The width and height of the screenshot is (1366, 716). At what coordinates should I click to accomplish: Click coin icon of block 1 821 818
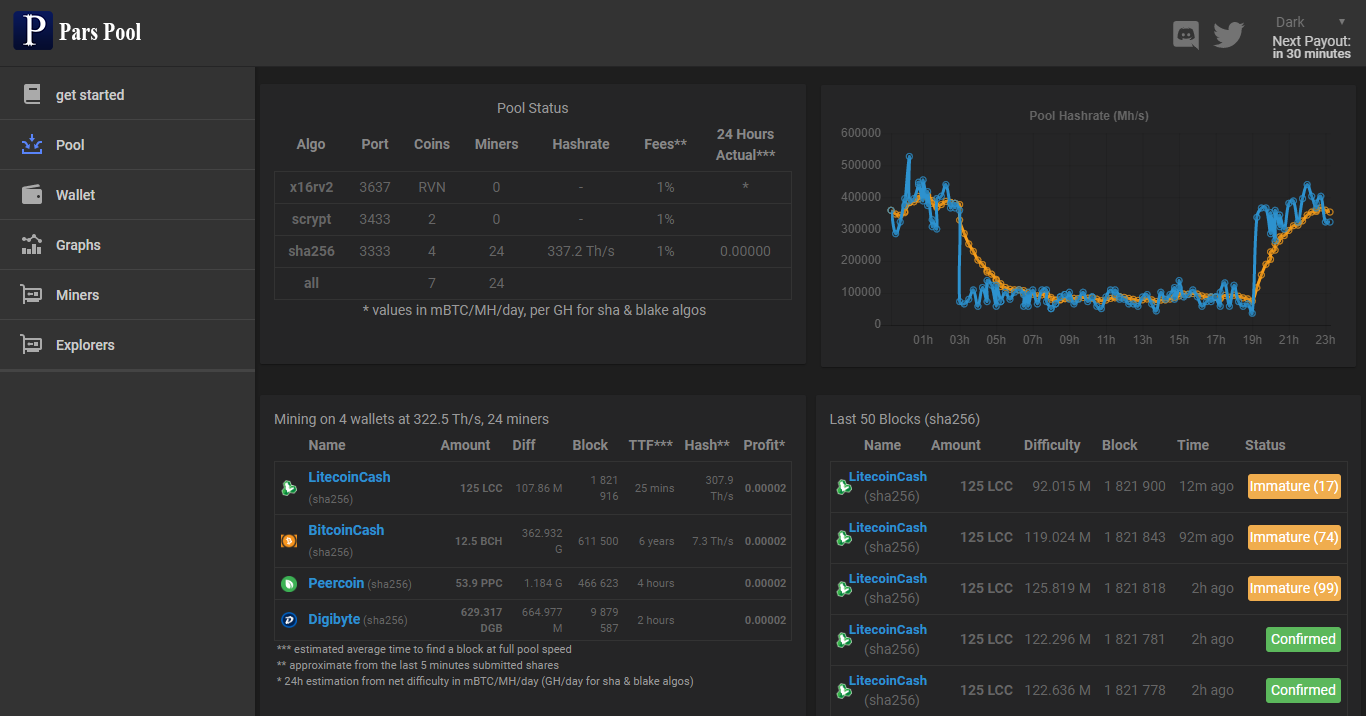click(844, 589)
